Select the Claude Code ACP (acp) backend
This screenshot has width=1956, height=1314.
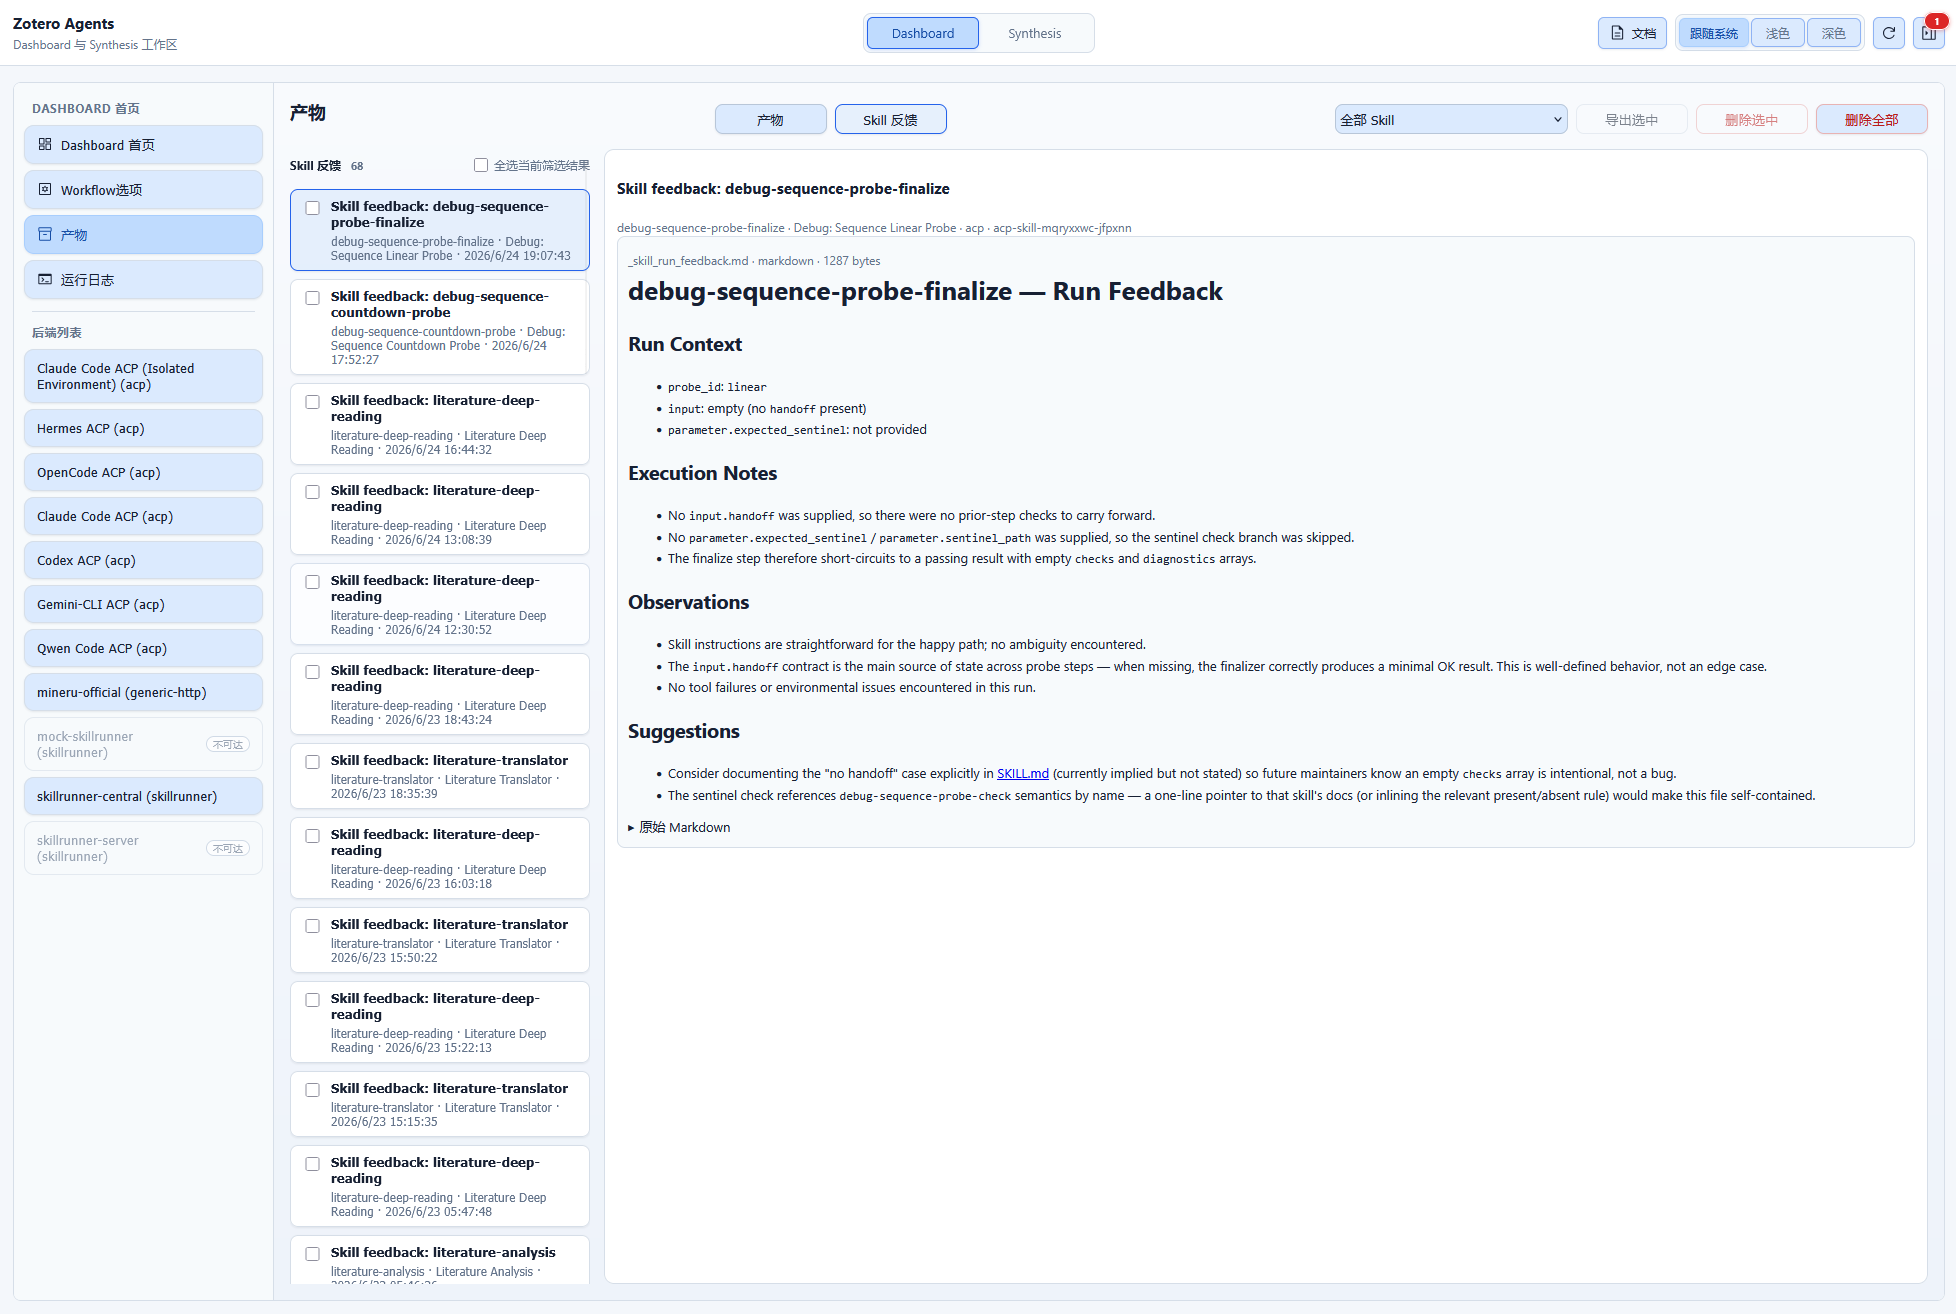coord(143,516)
